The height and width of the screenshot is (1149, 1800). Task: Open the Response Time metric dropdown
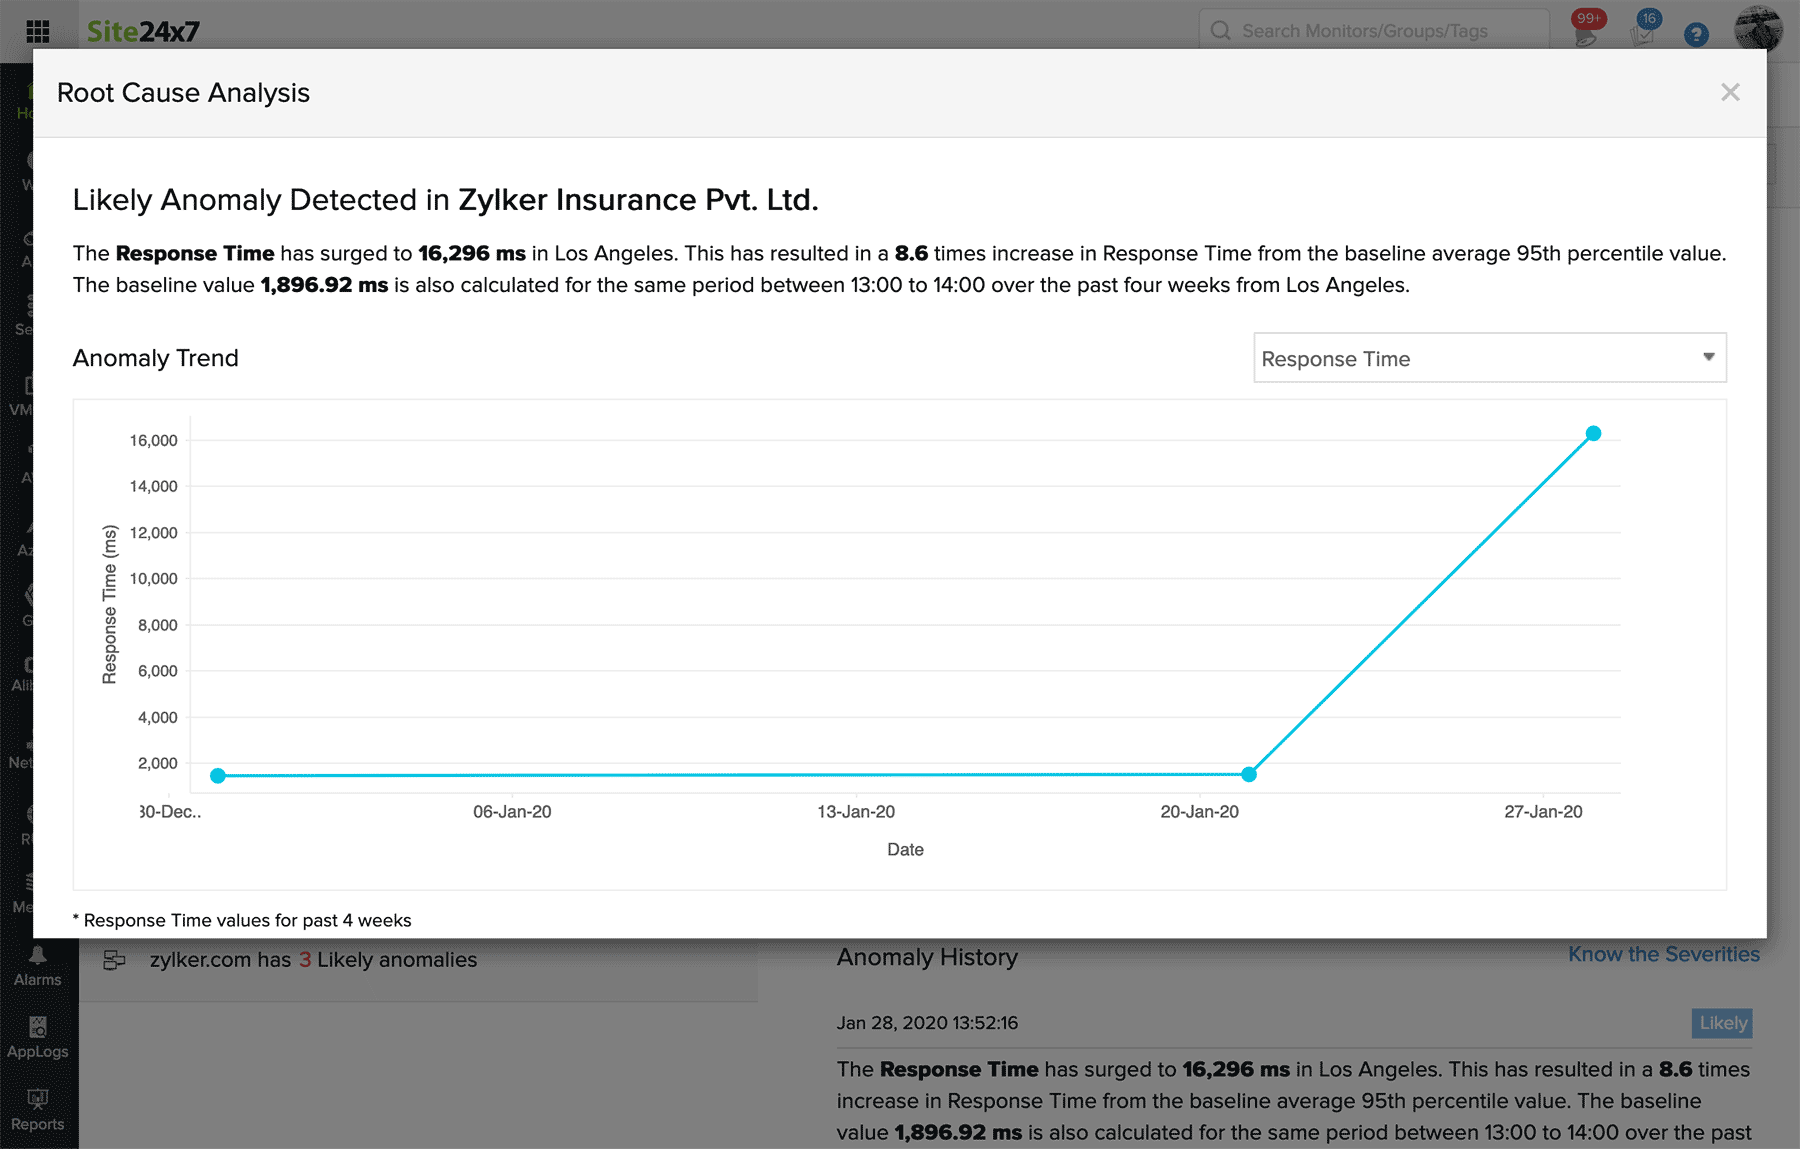[x=1489, y=358]
